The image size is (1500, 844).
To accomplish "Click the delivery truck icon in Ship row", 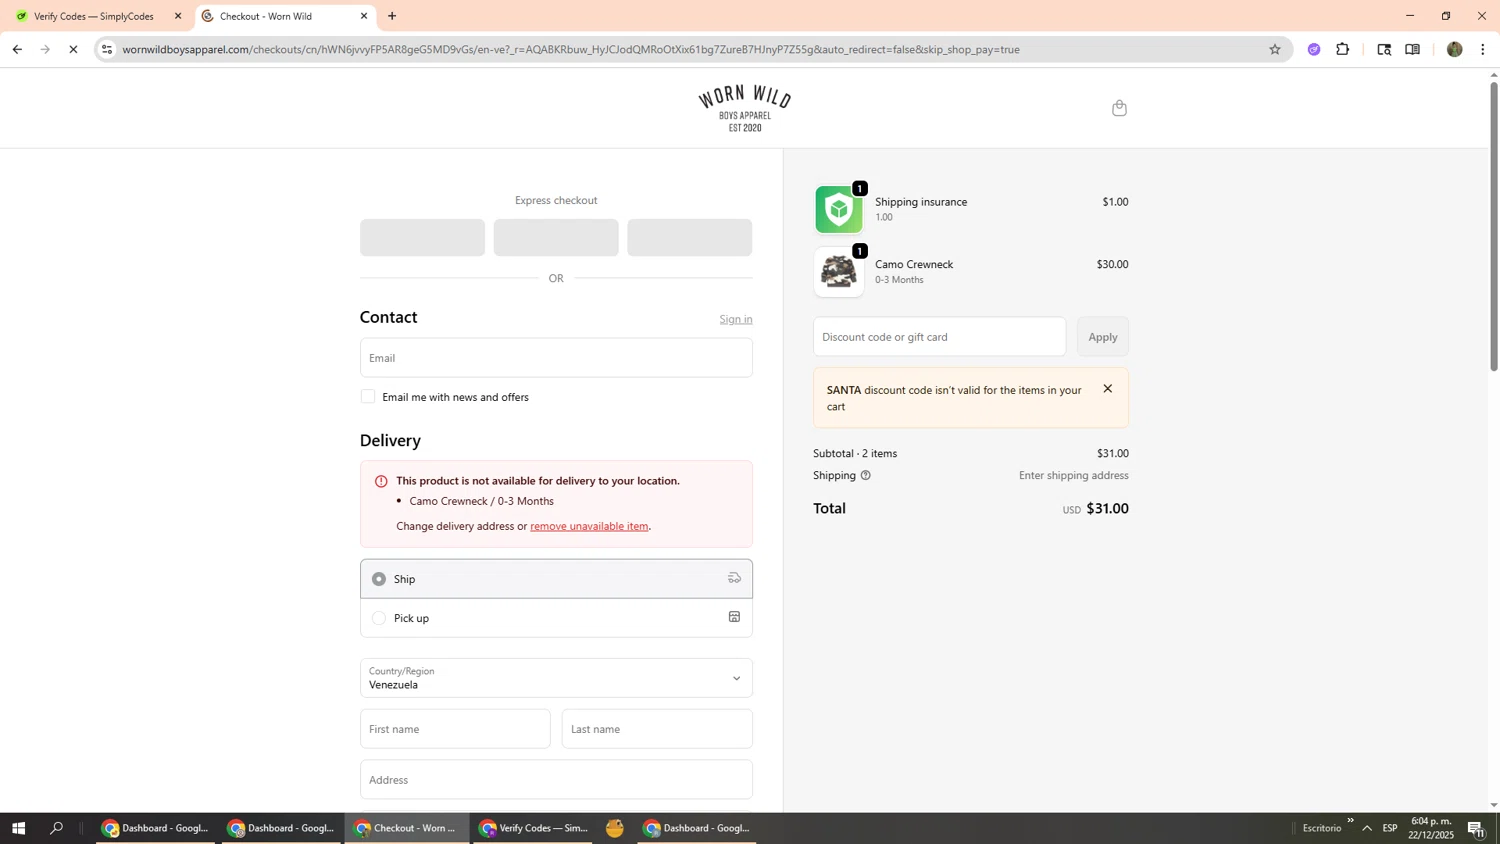I will [734, 578].
